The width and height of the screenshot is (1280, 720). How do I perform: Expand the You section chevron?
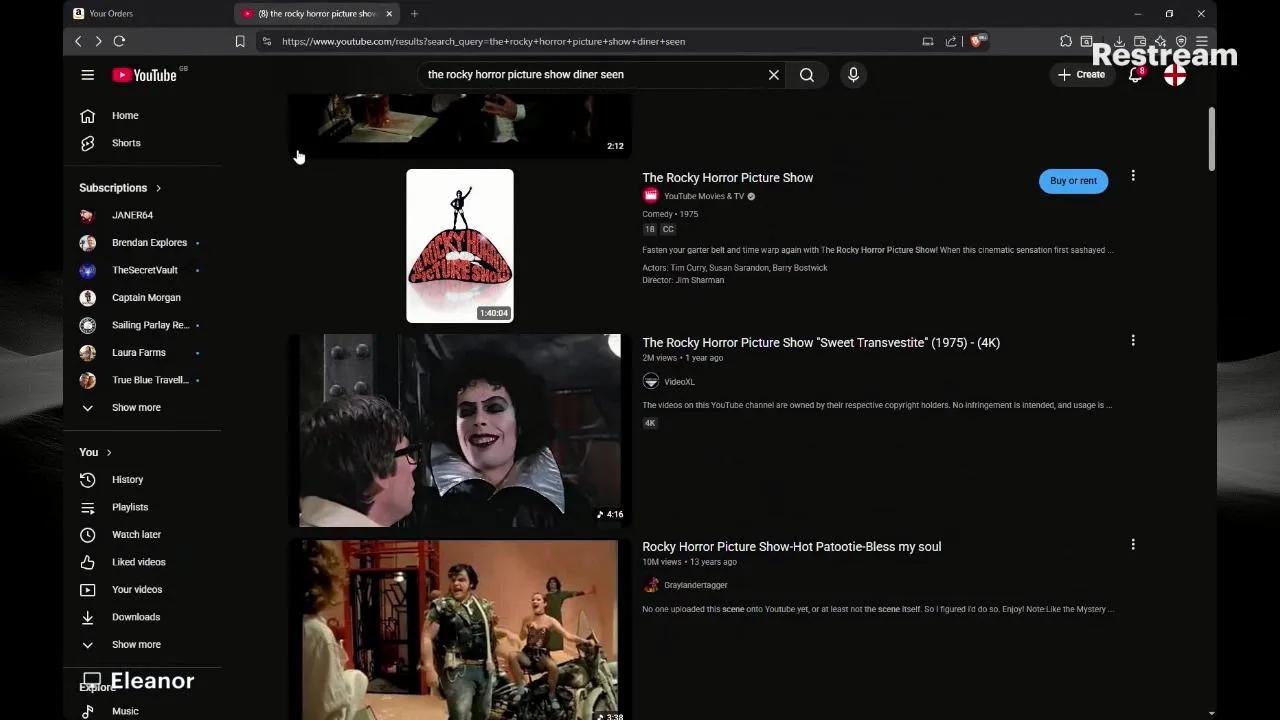click(109, 452)
